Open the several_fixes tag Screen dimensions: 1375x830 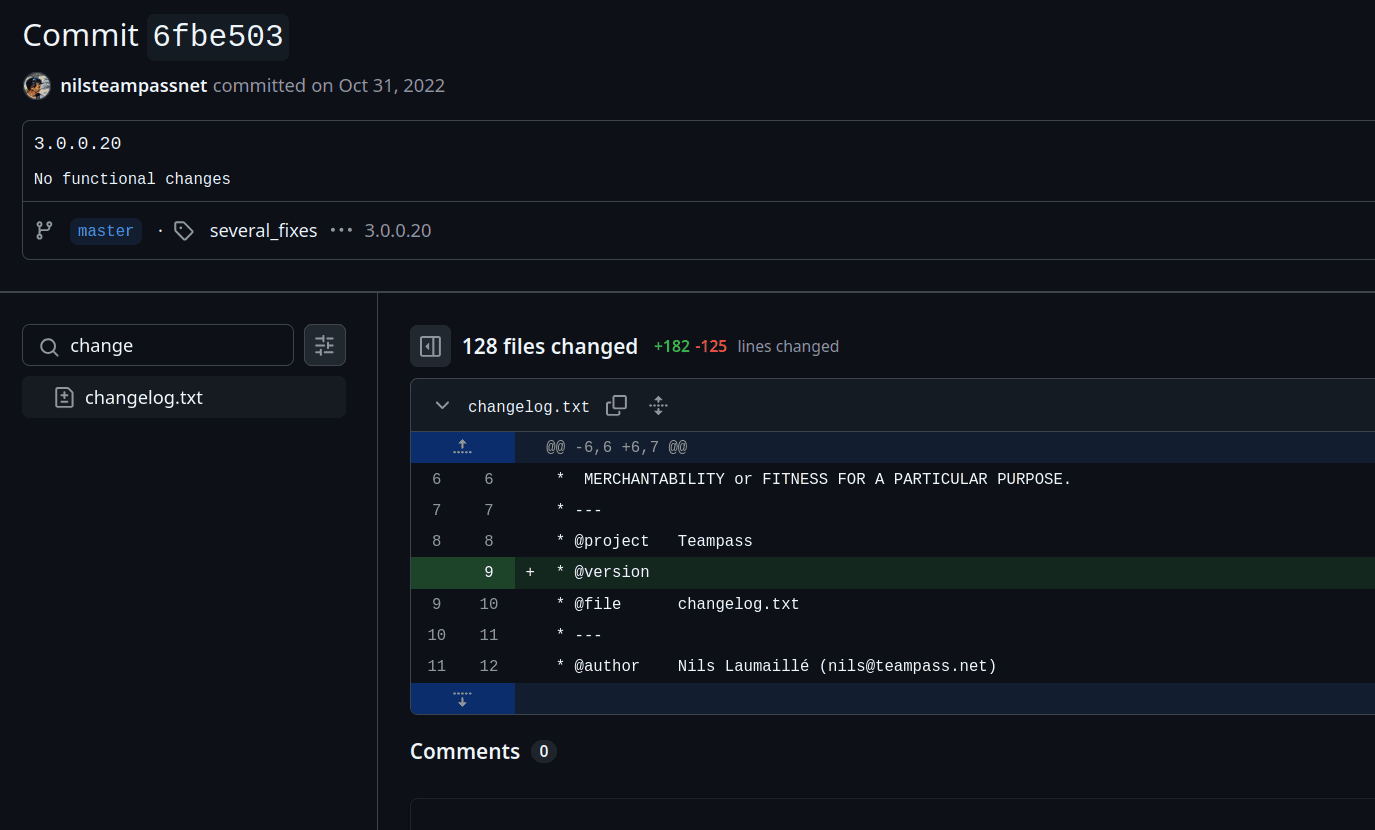263,231
